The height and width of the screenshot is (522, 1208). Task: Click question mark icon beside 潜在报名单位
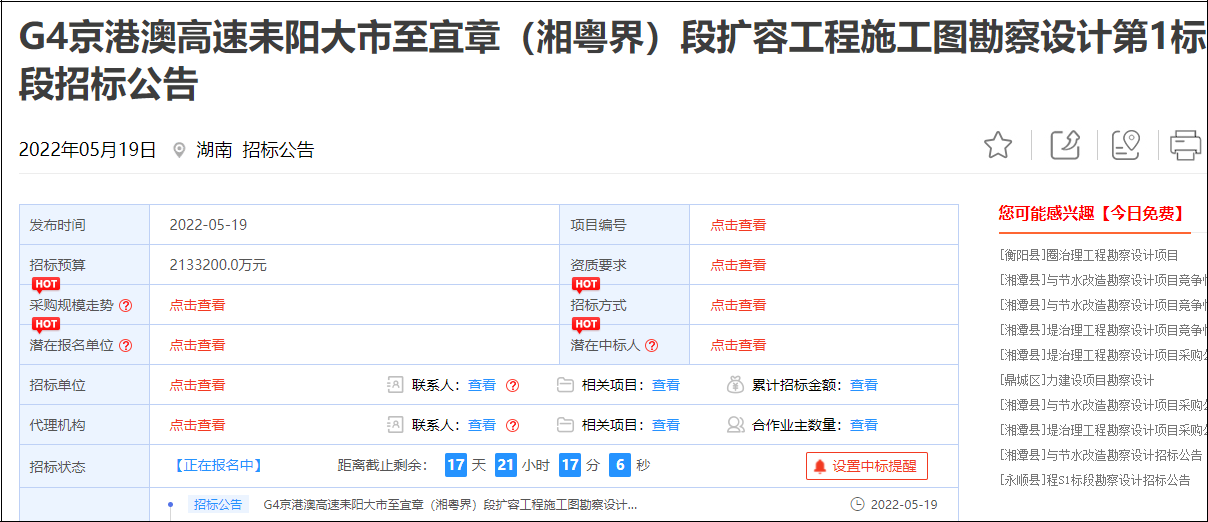pyautogui.click(x=126, y=345)
